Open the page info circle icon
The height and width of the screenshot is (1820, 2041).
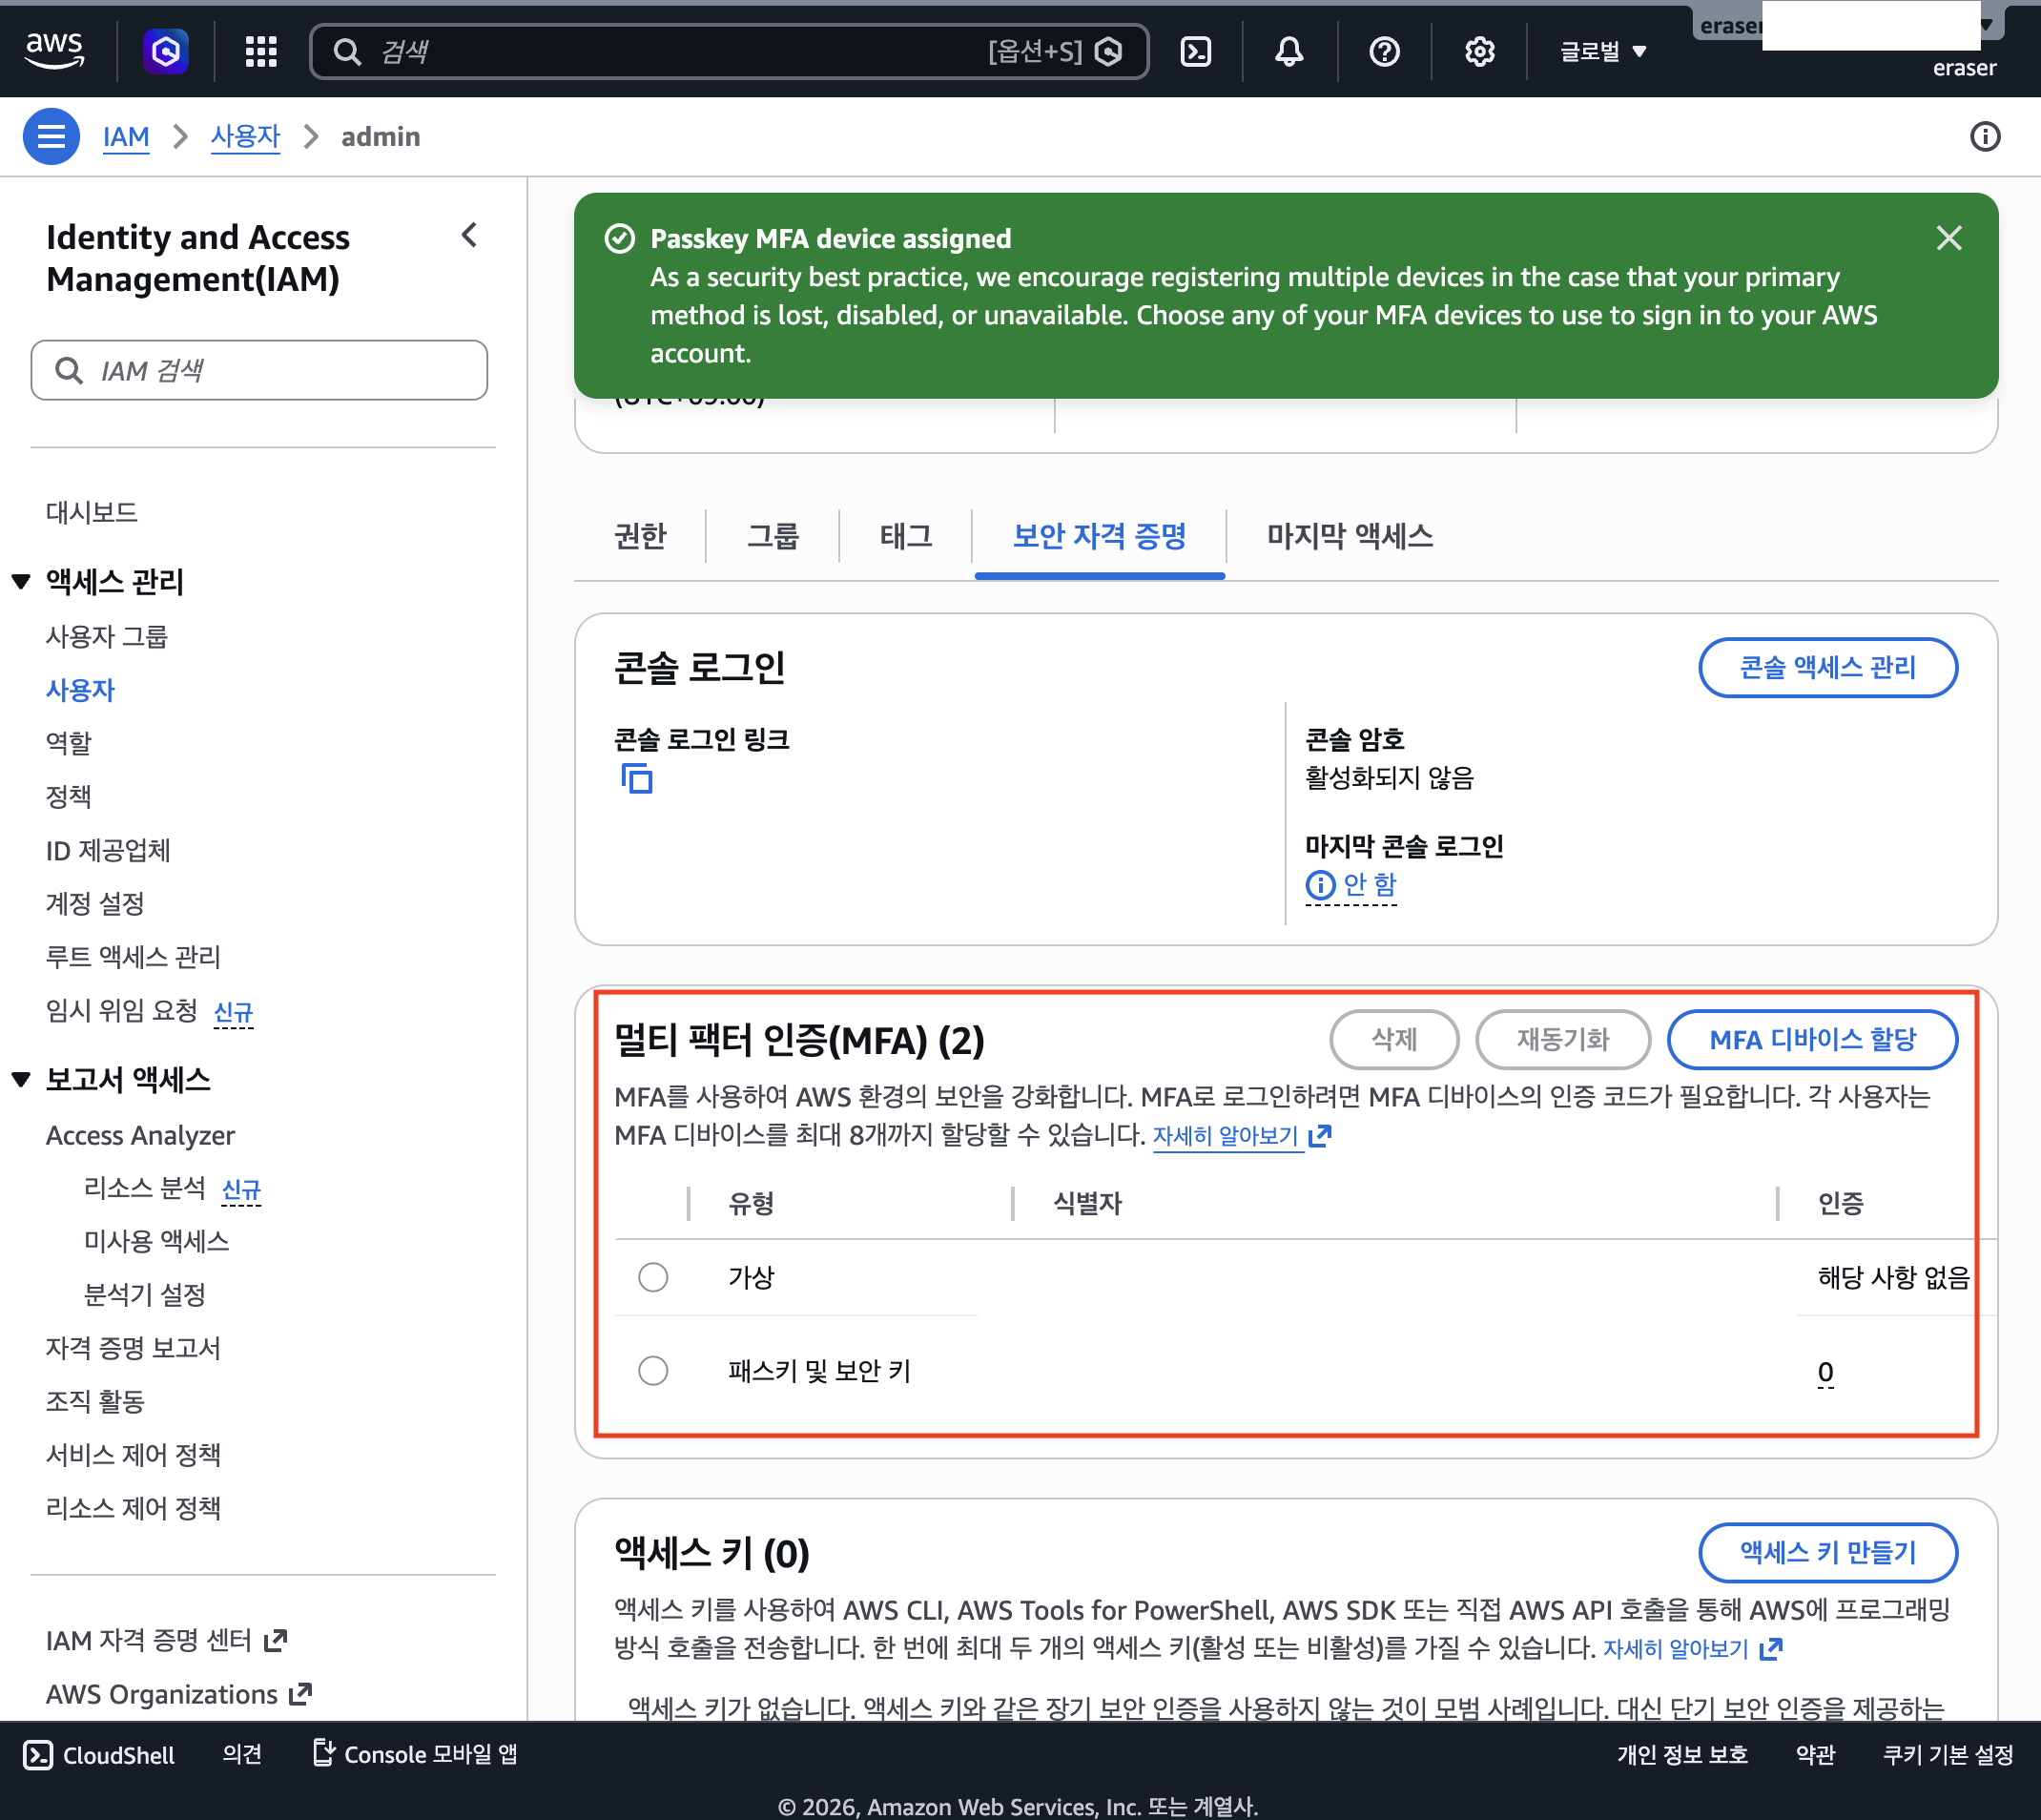pyautogui.click(x=1984, y=136)
